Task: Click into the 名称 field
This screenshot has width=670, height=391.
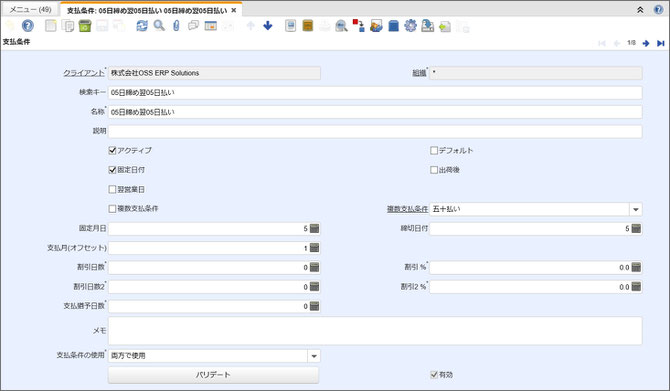Action: 375,112
